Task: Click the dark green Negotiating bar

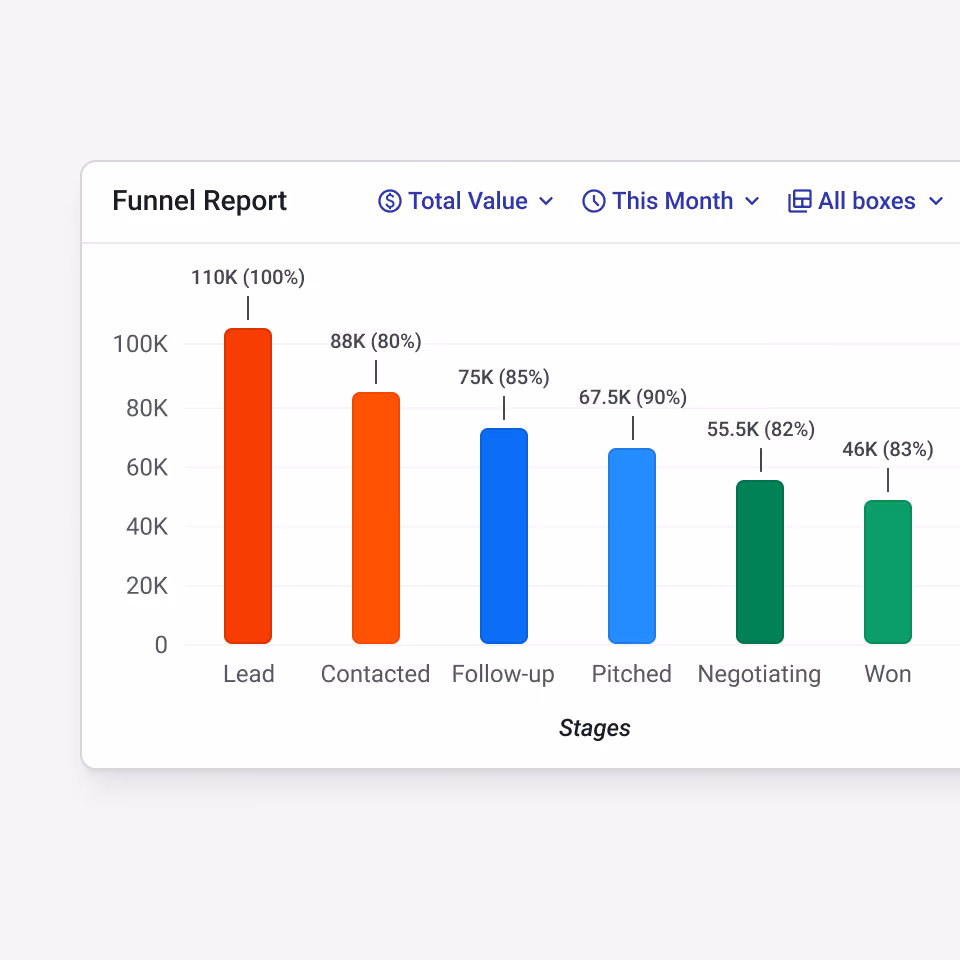Action: coord(760,562)
